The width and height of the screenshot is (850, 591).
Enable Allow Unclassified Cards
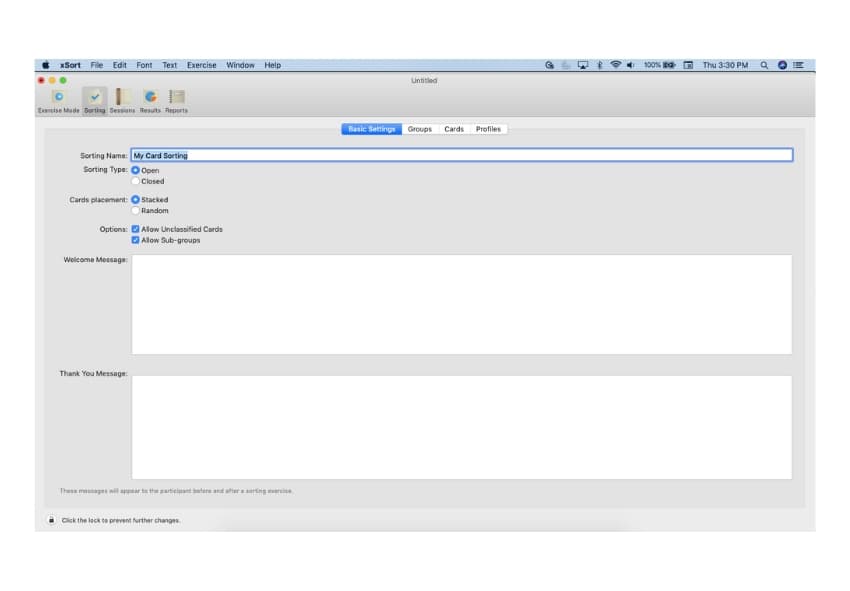coord(134,229)
